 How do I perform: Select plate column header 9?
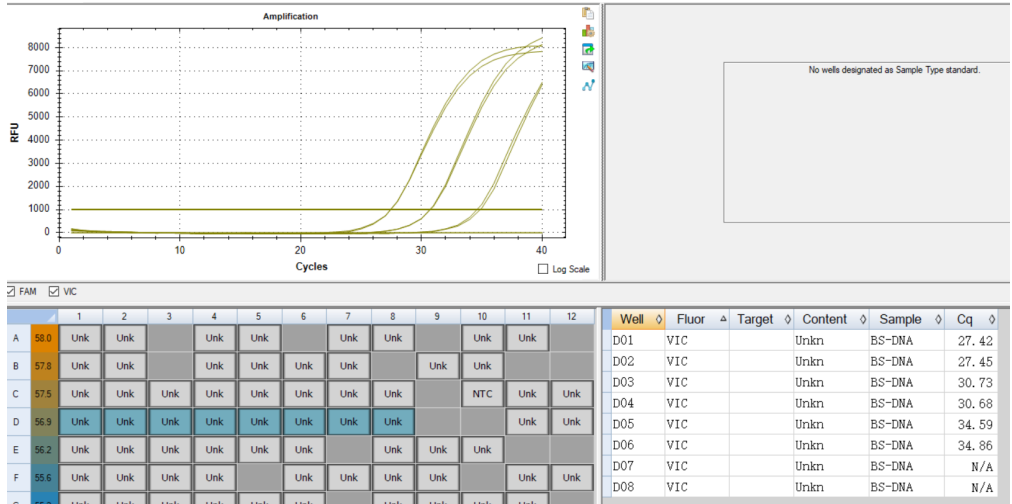438,316
